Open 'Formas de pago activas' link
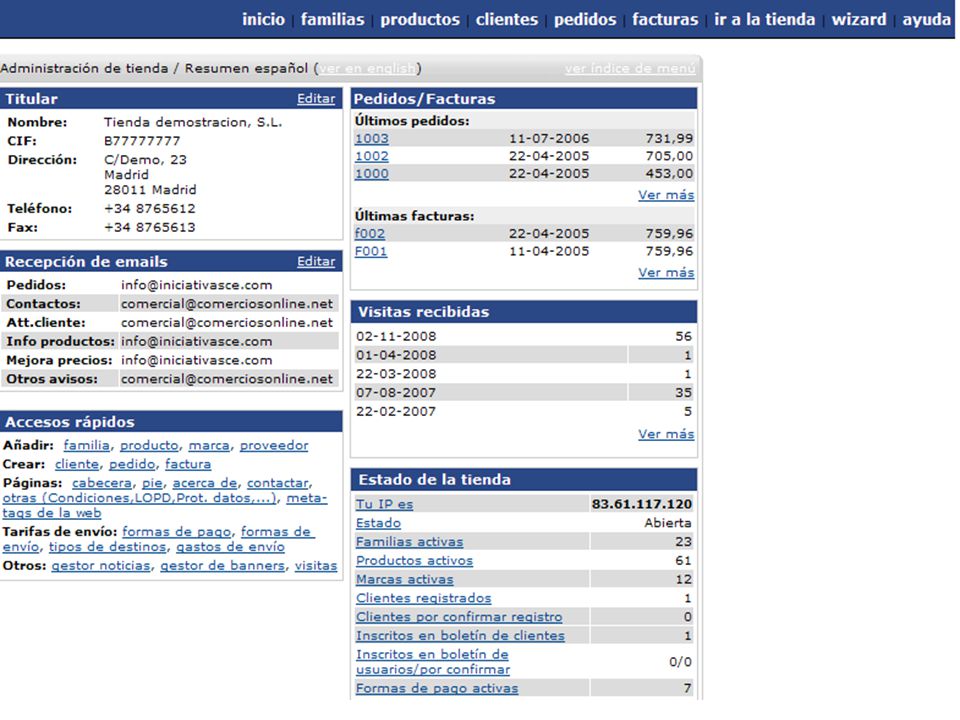The width and height of the screenshot is (960, 720). (437, 689)
